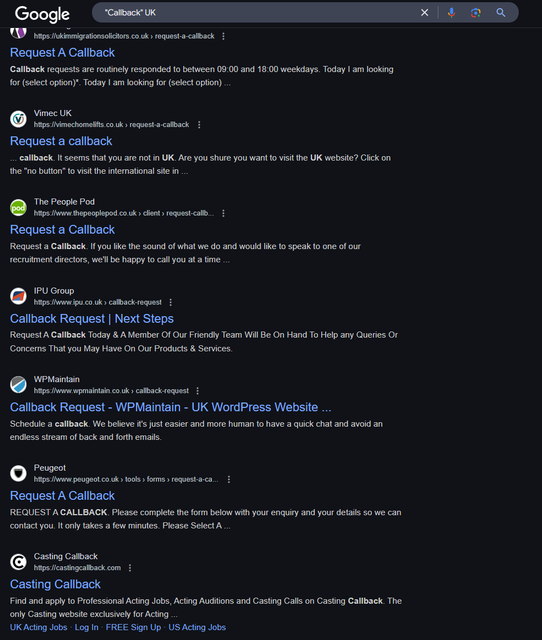Start voice search with microphone icon
The height and width of the screenshot is (640, 542).
451,13
